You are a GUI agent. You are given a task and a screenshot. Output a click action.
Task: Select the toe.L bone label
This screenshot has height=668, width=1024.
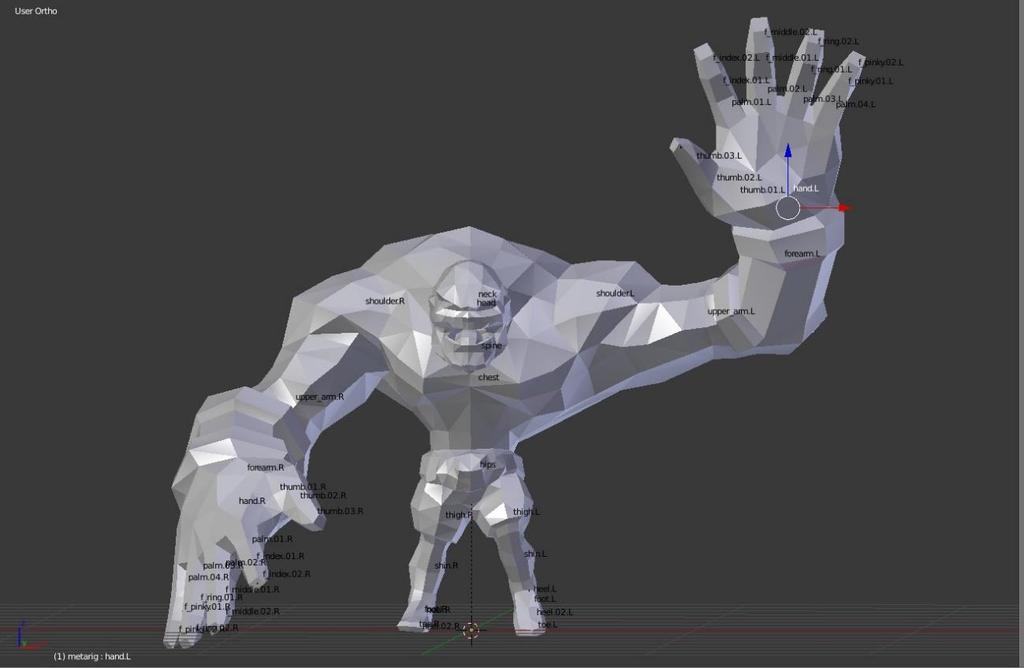[548, 625]
